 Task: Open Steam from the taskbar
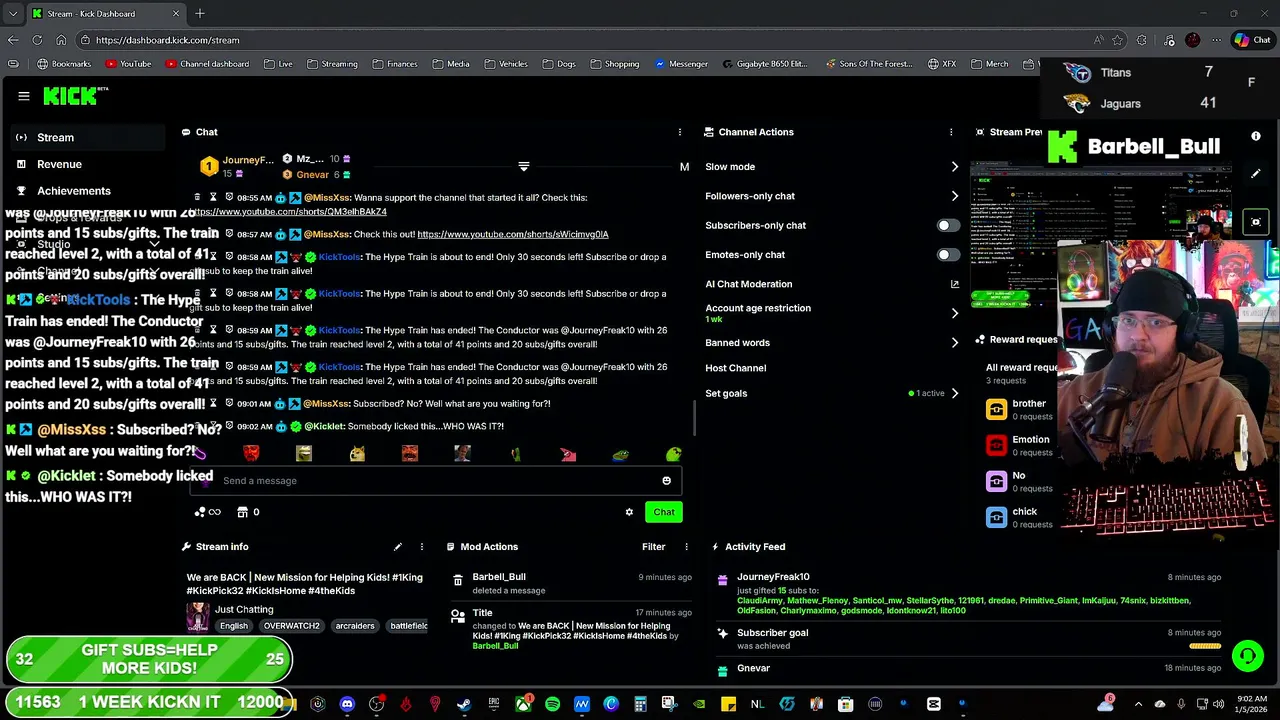(464, 704)
